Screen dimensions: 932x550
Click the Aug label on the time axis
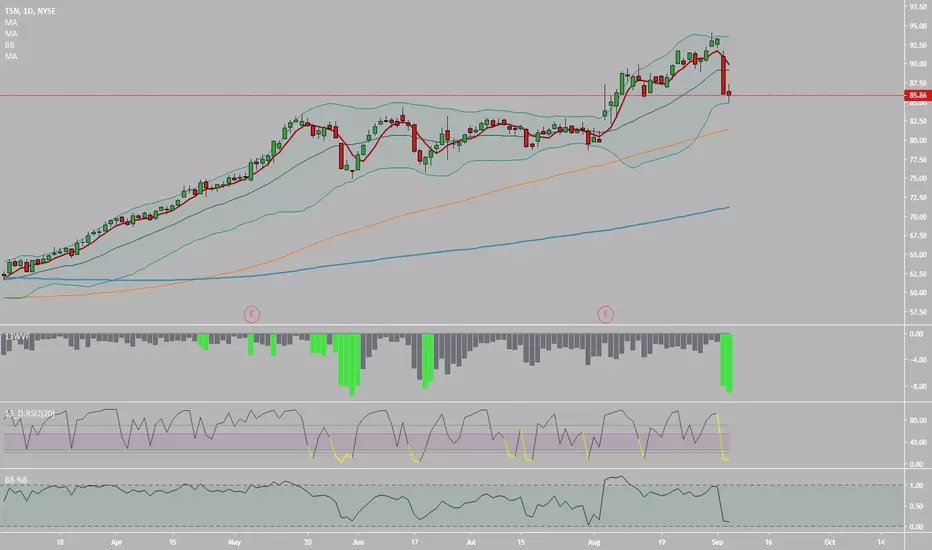coord(594,542)
